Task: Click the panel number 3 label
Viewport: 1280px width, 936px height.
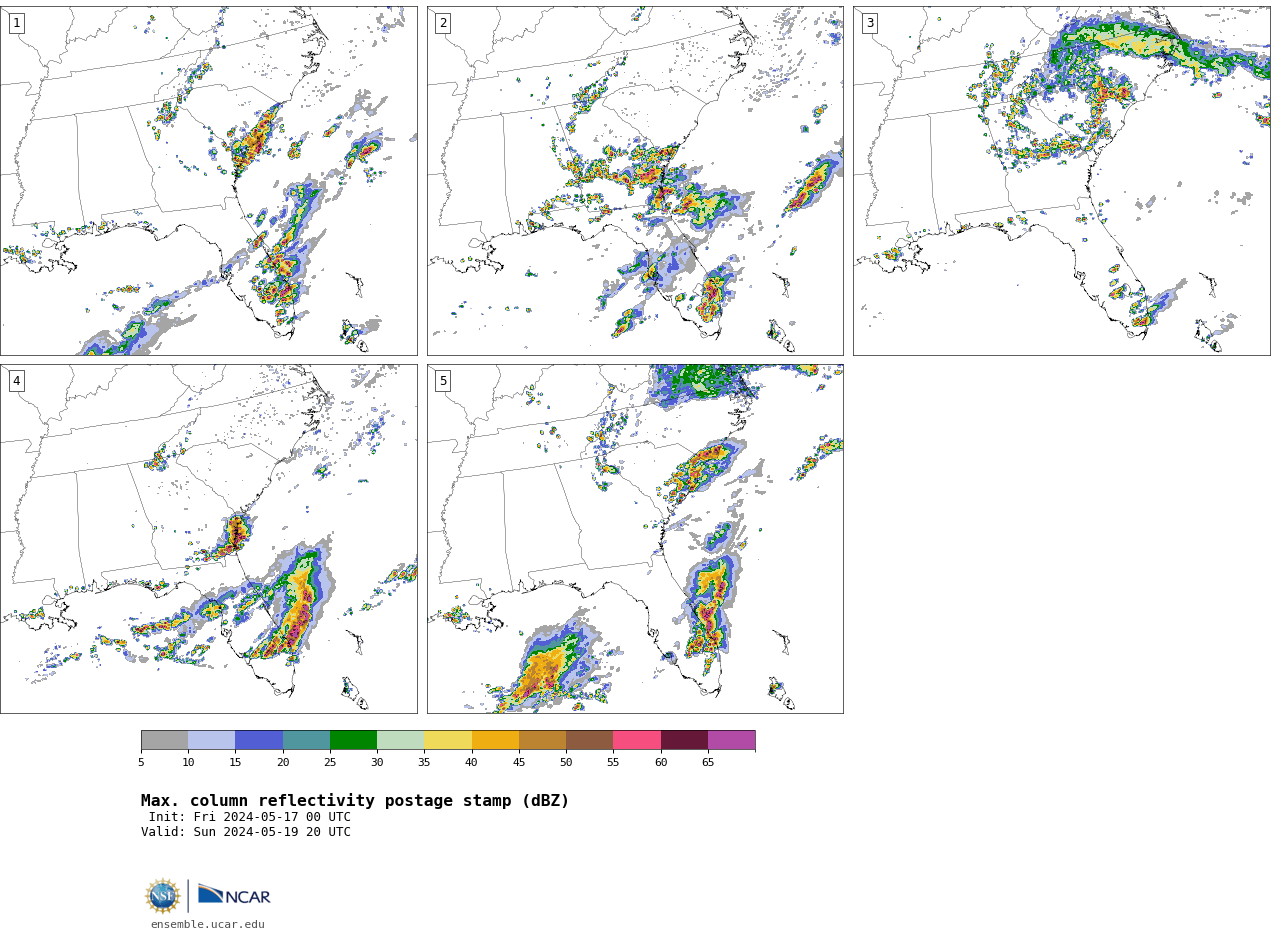Action: click(x=870, y=23)
